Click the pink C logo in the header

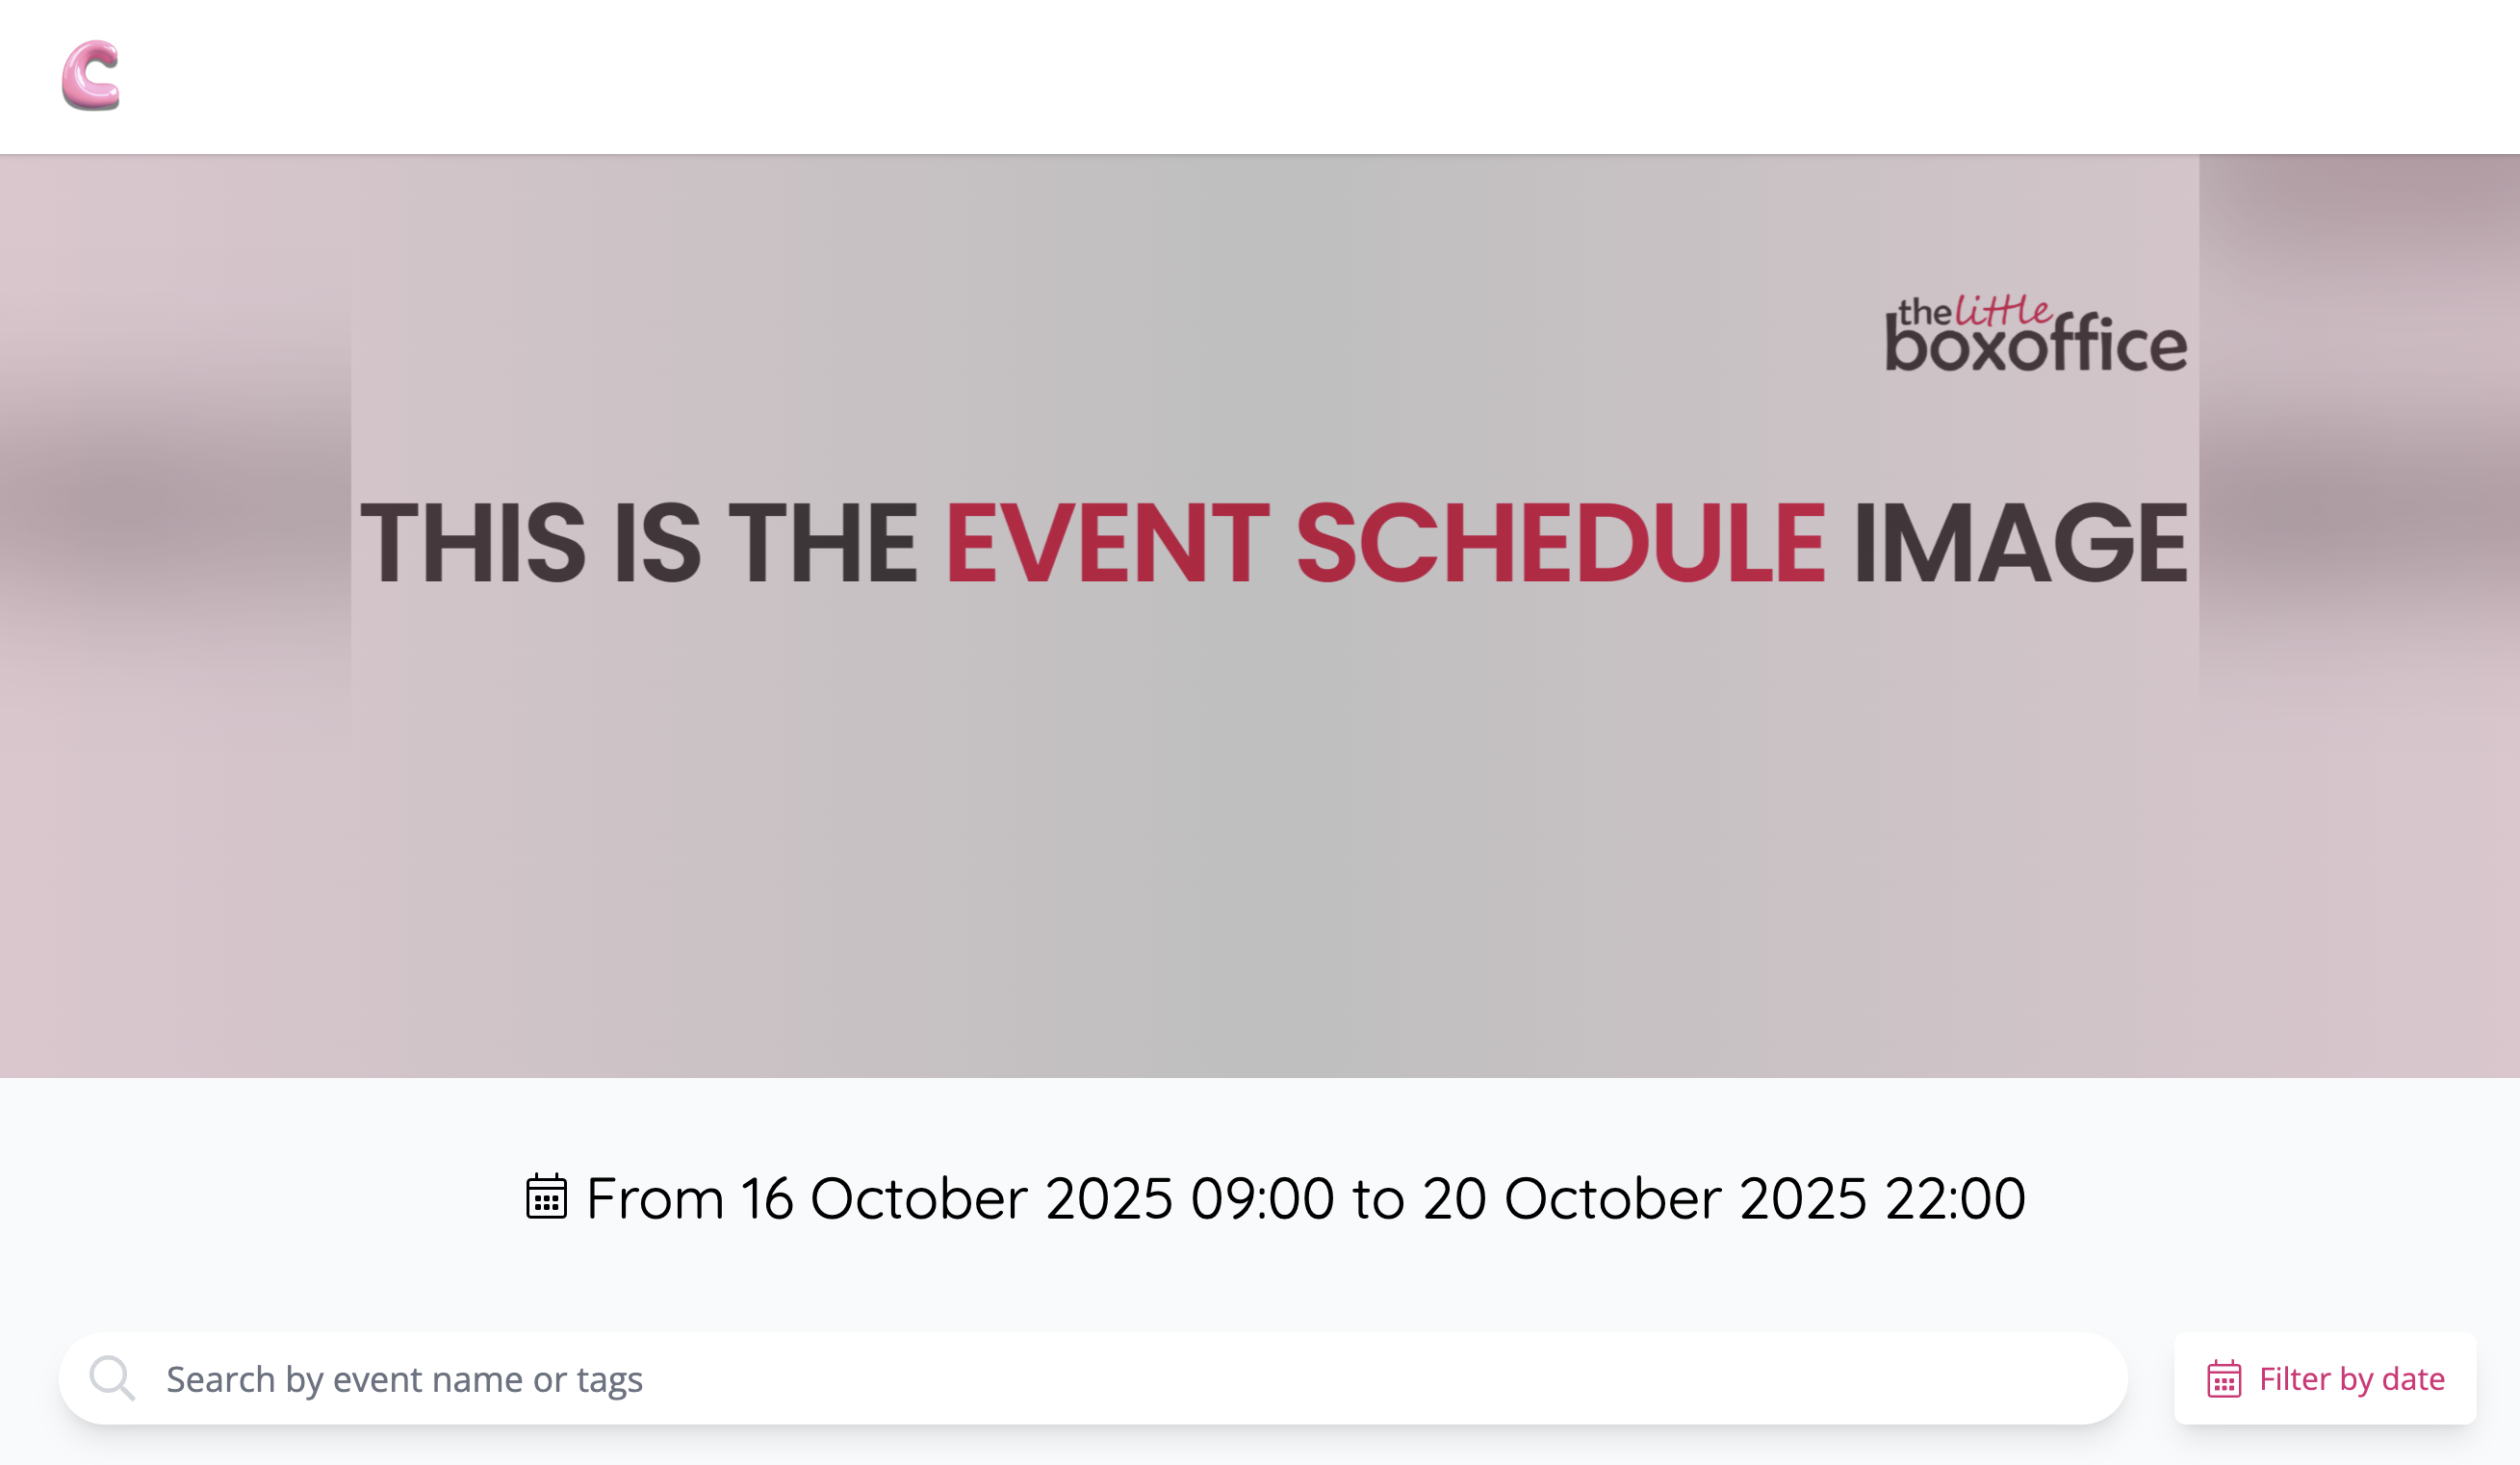pos(90,75)
